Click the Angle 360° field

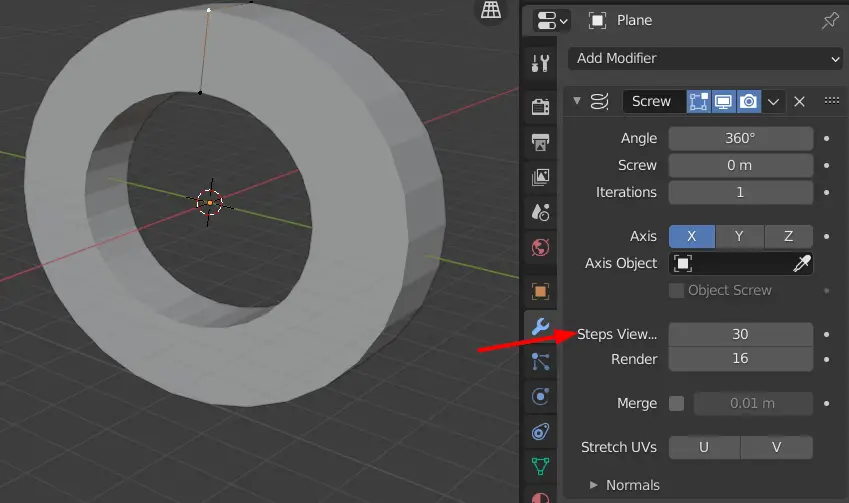[x=740, y=139]
